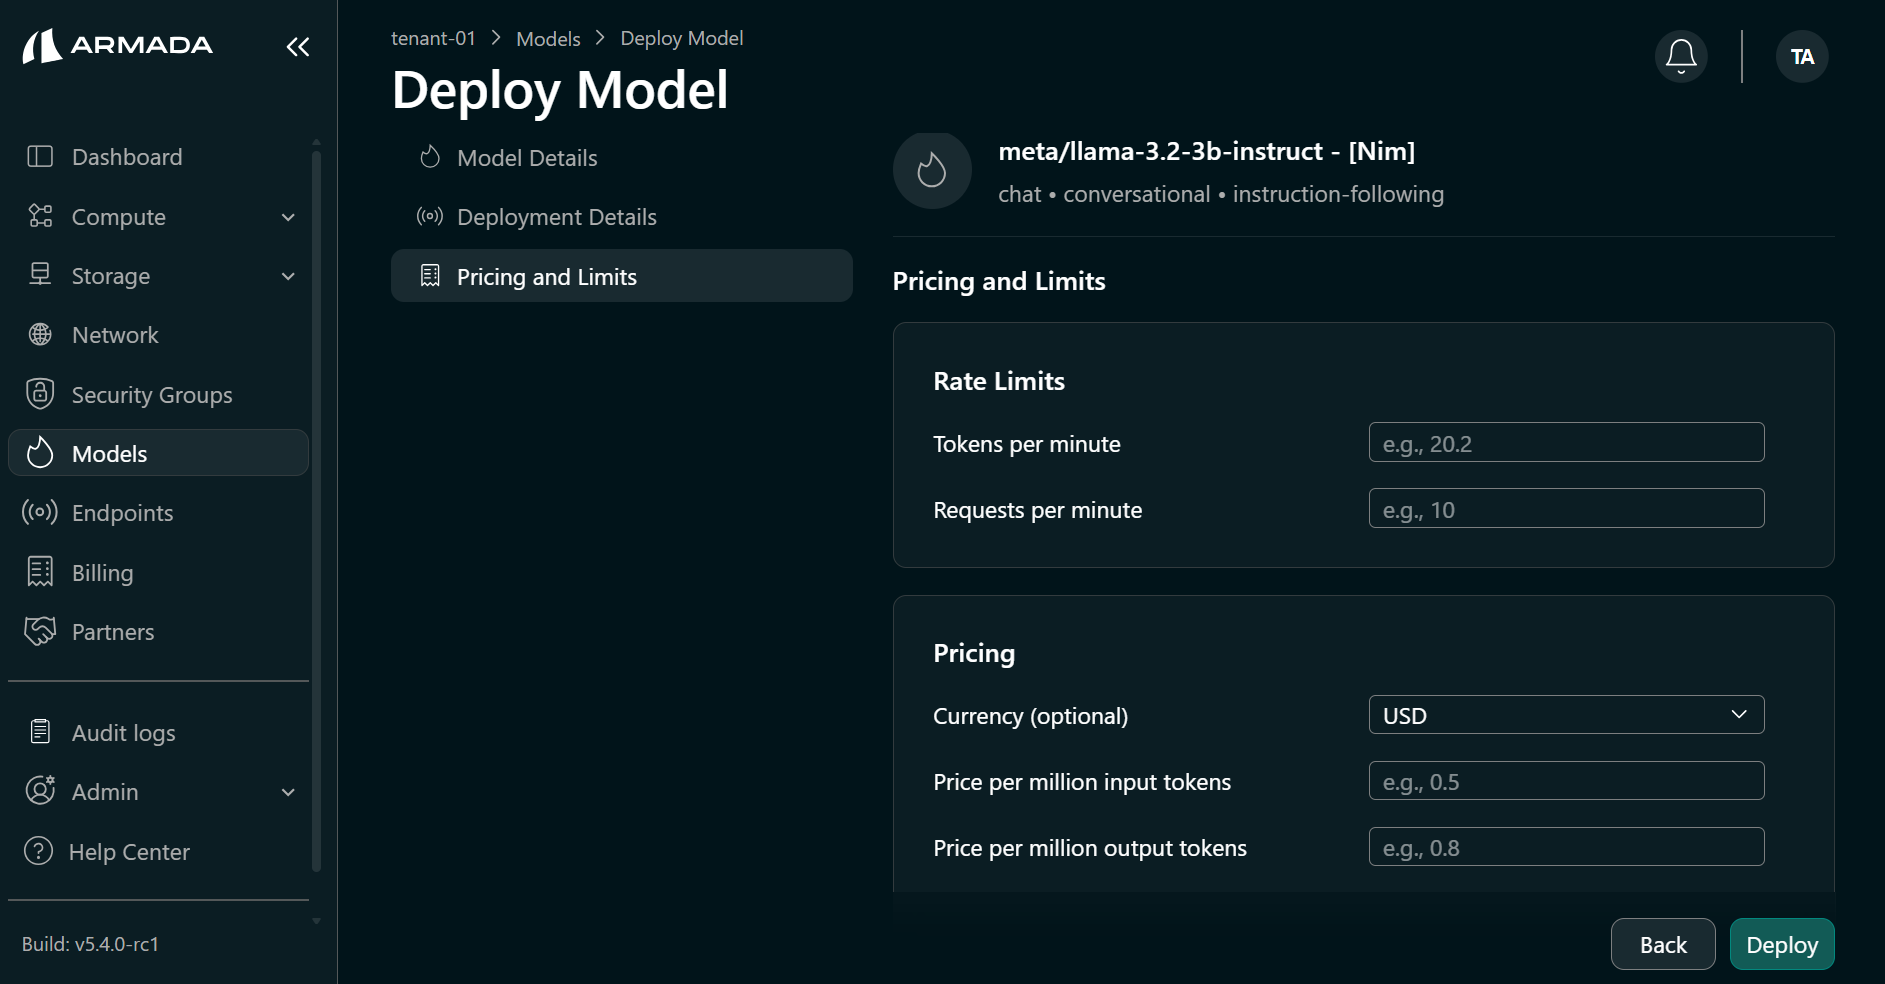The image size is (1885, 984).
Task: Collapse the sidebar with double chevron
Action: pyautogui.click(x=298, y=46)
